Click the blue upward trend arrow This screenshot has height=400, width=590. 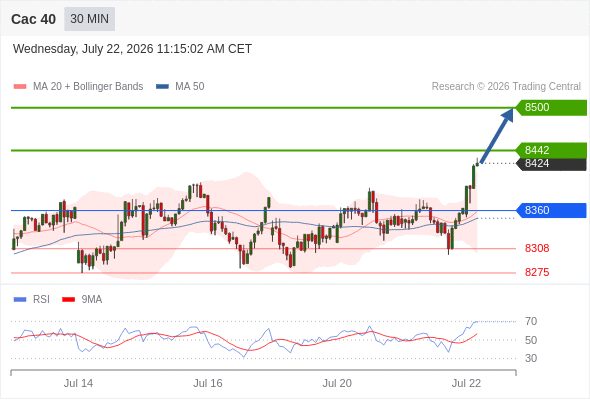click(x=497, y=136)
